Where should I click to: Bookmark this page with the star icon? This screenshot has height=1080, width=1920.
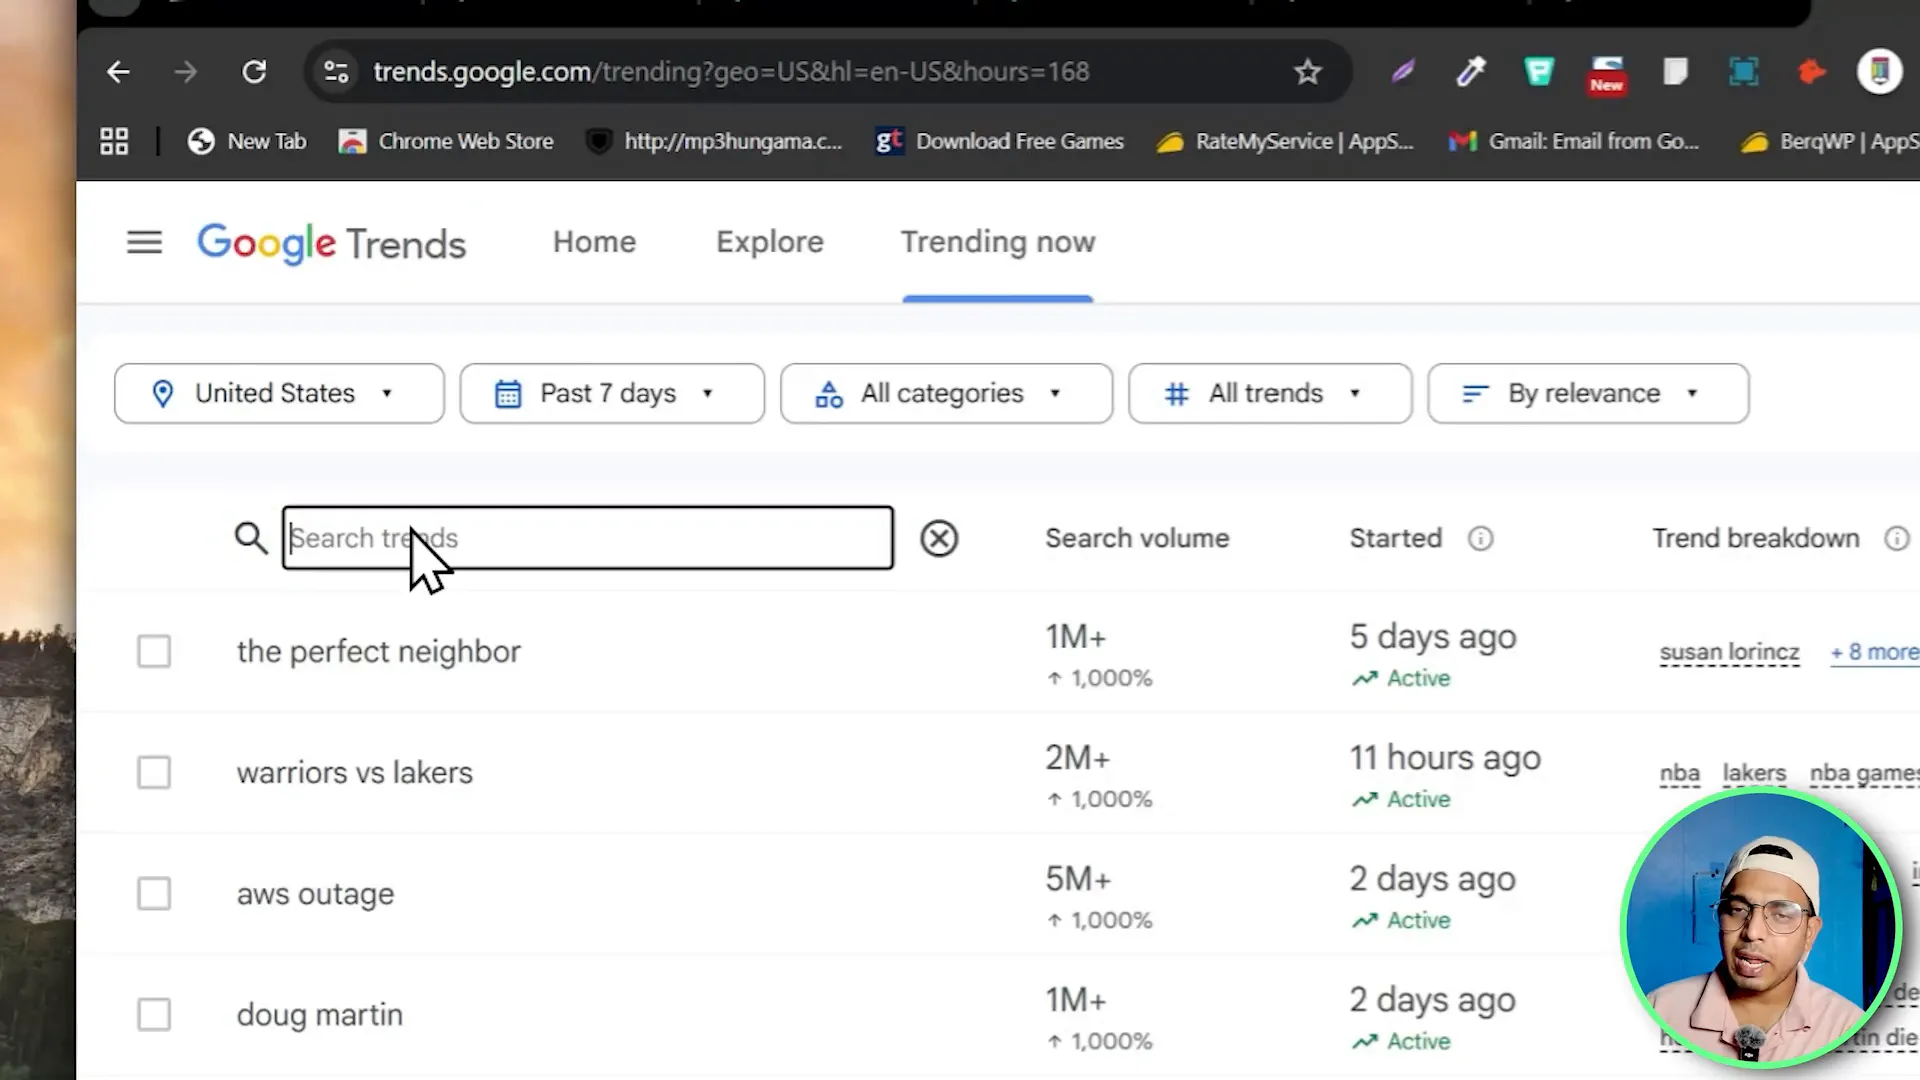coord(1308,71)
